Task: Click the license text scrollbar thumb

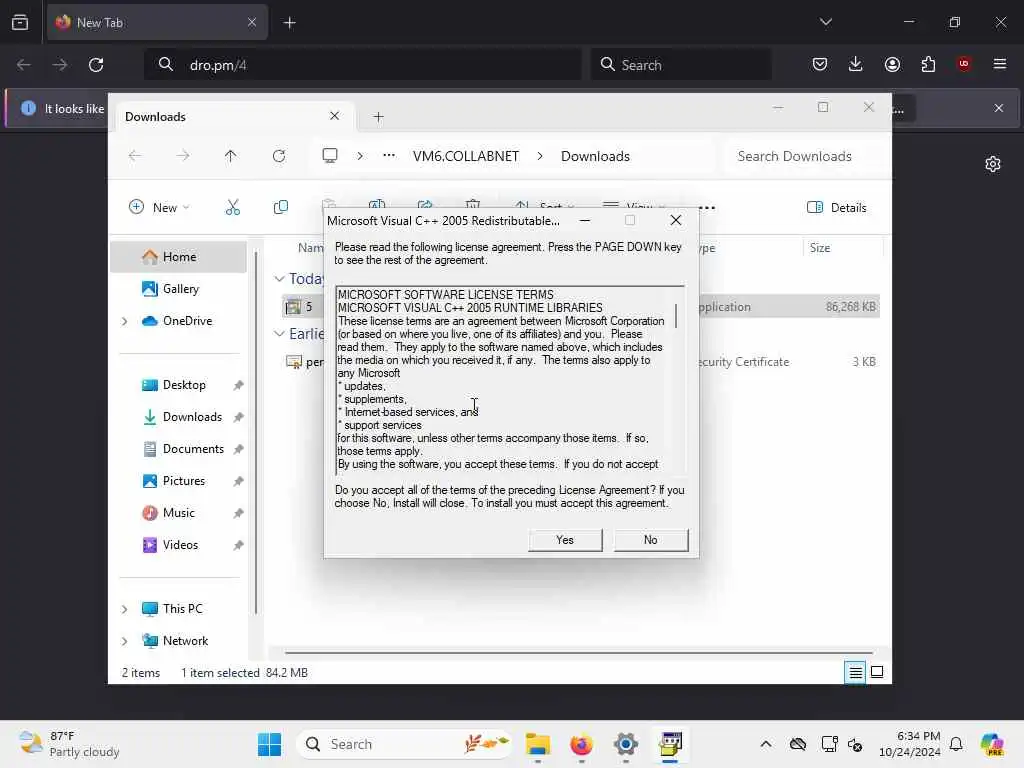Action: coord(676,315)
